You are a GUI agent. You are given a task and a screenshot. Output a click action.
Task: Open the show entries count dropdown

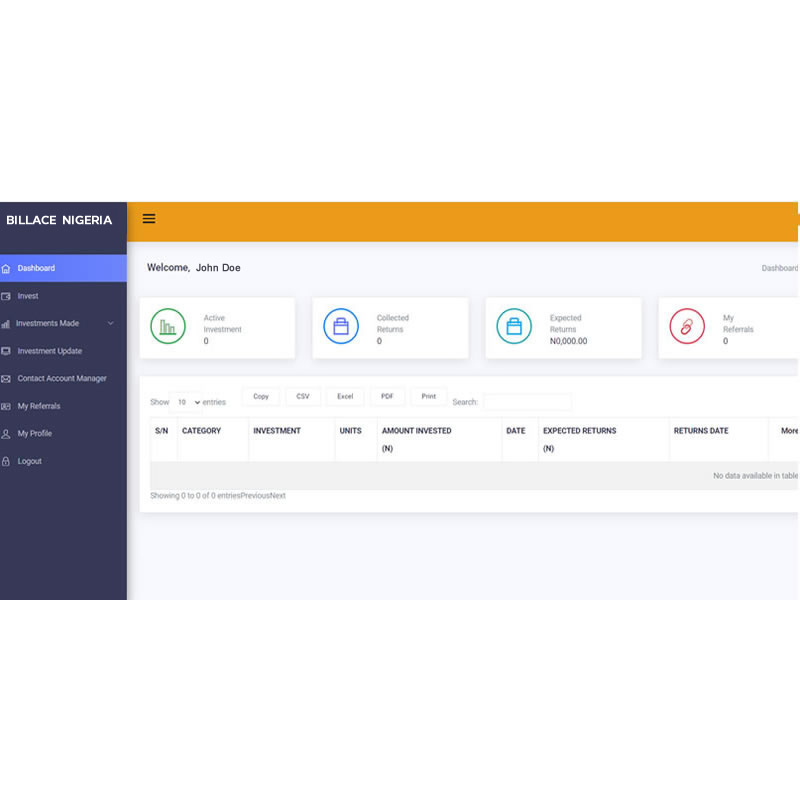point(186,403)
